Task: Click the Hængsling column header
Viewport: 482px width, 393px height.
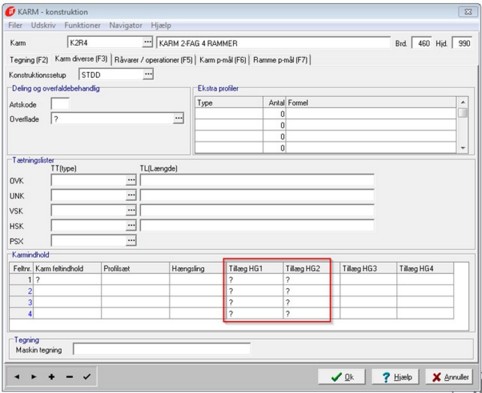Action: [198, 268]
